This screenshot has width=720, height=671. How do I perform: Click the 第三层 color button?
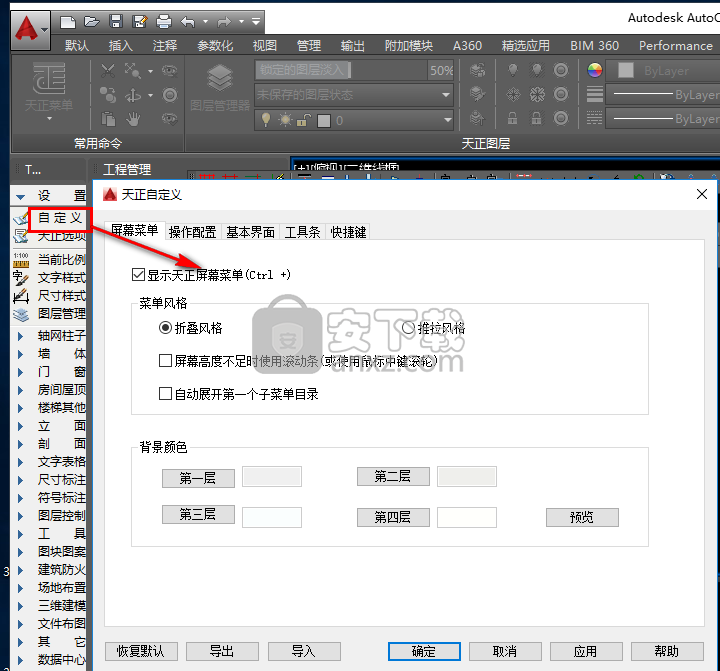point(198,514)
